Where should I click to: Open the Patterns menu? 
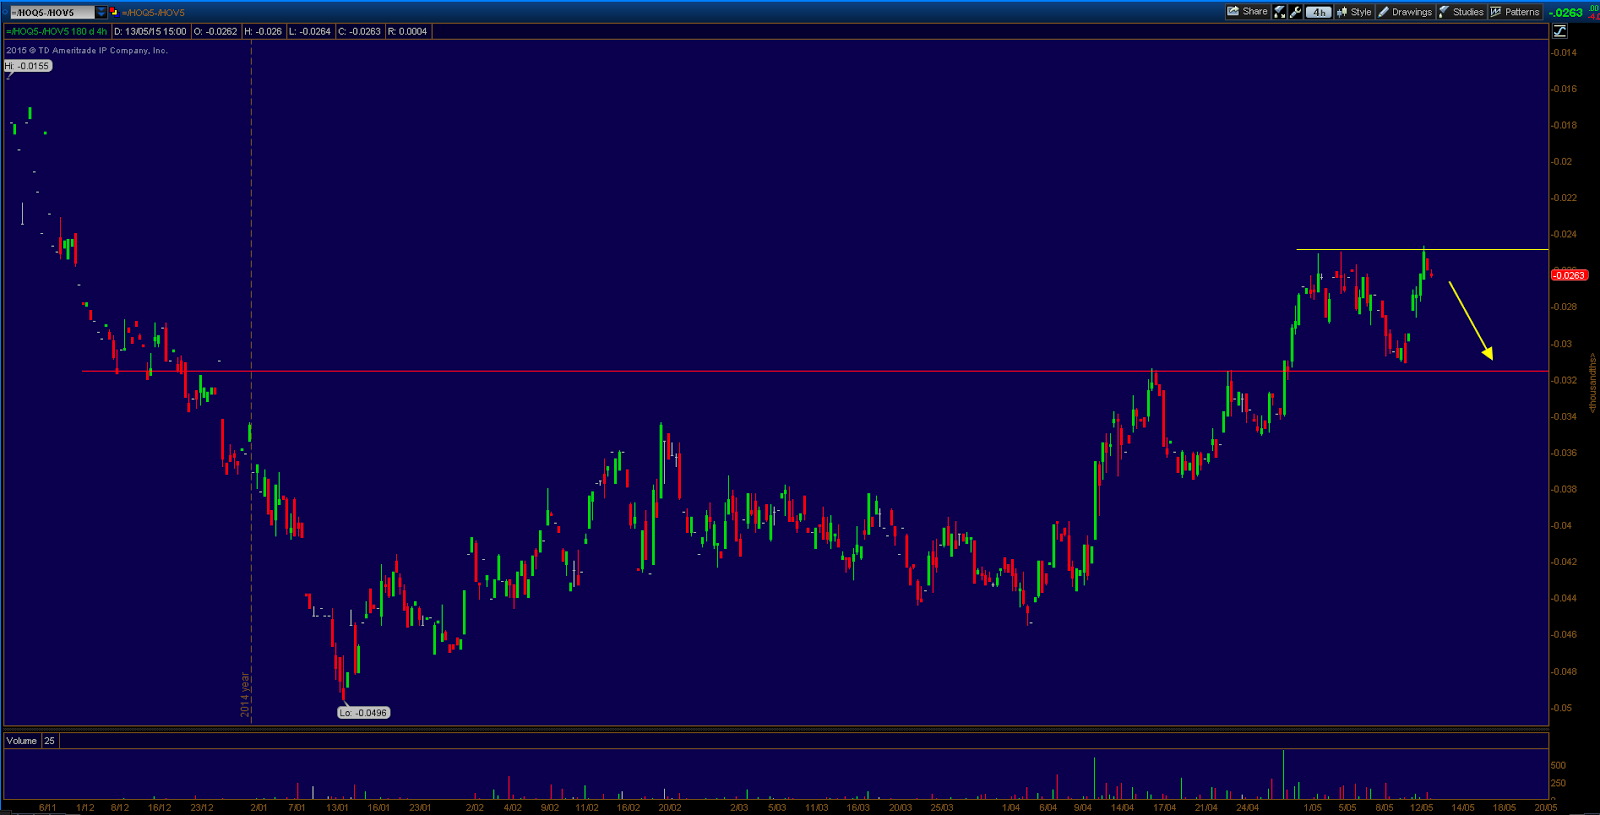(1515, 12)
